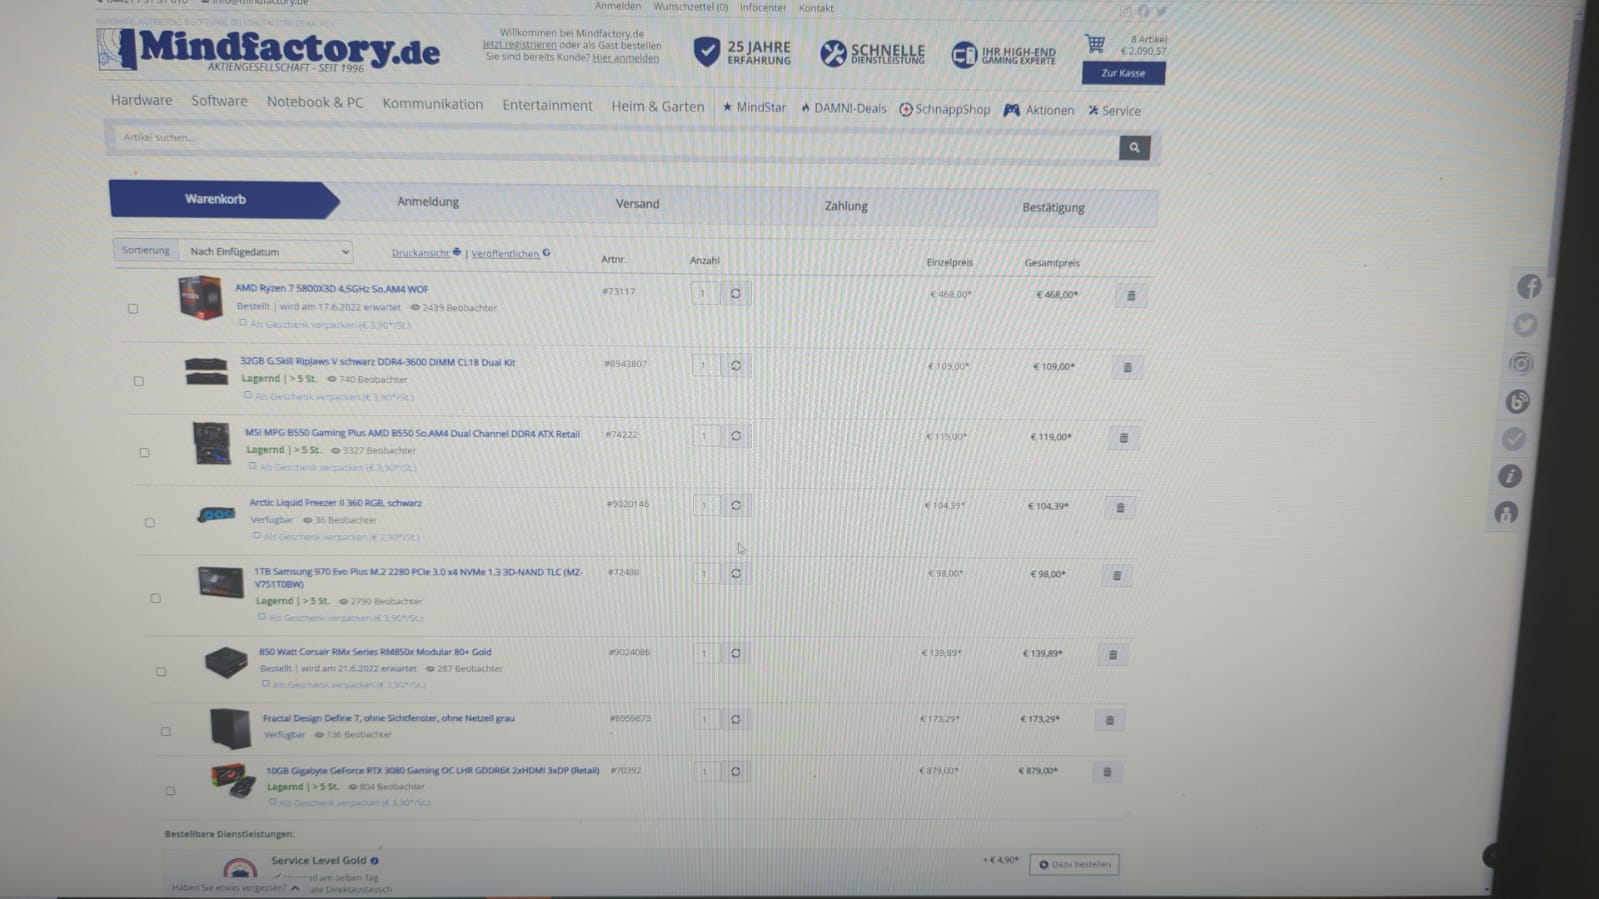Delete the Fractal Design Define 7 item
The image size is (1599, 899).
click(1109, 720)
